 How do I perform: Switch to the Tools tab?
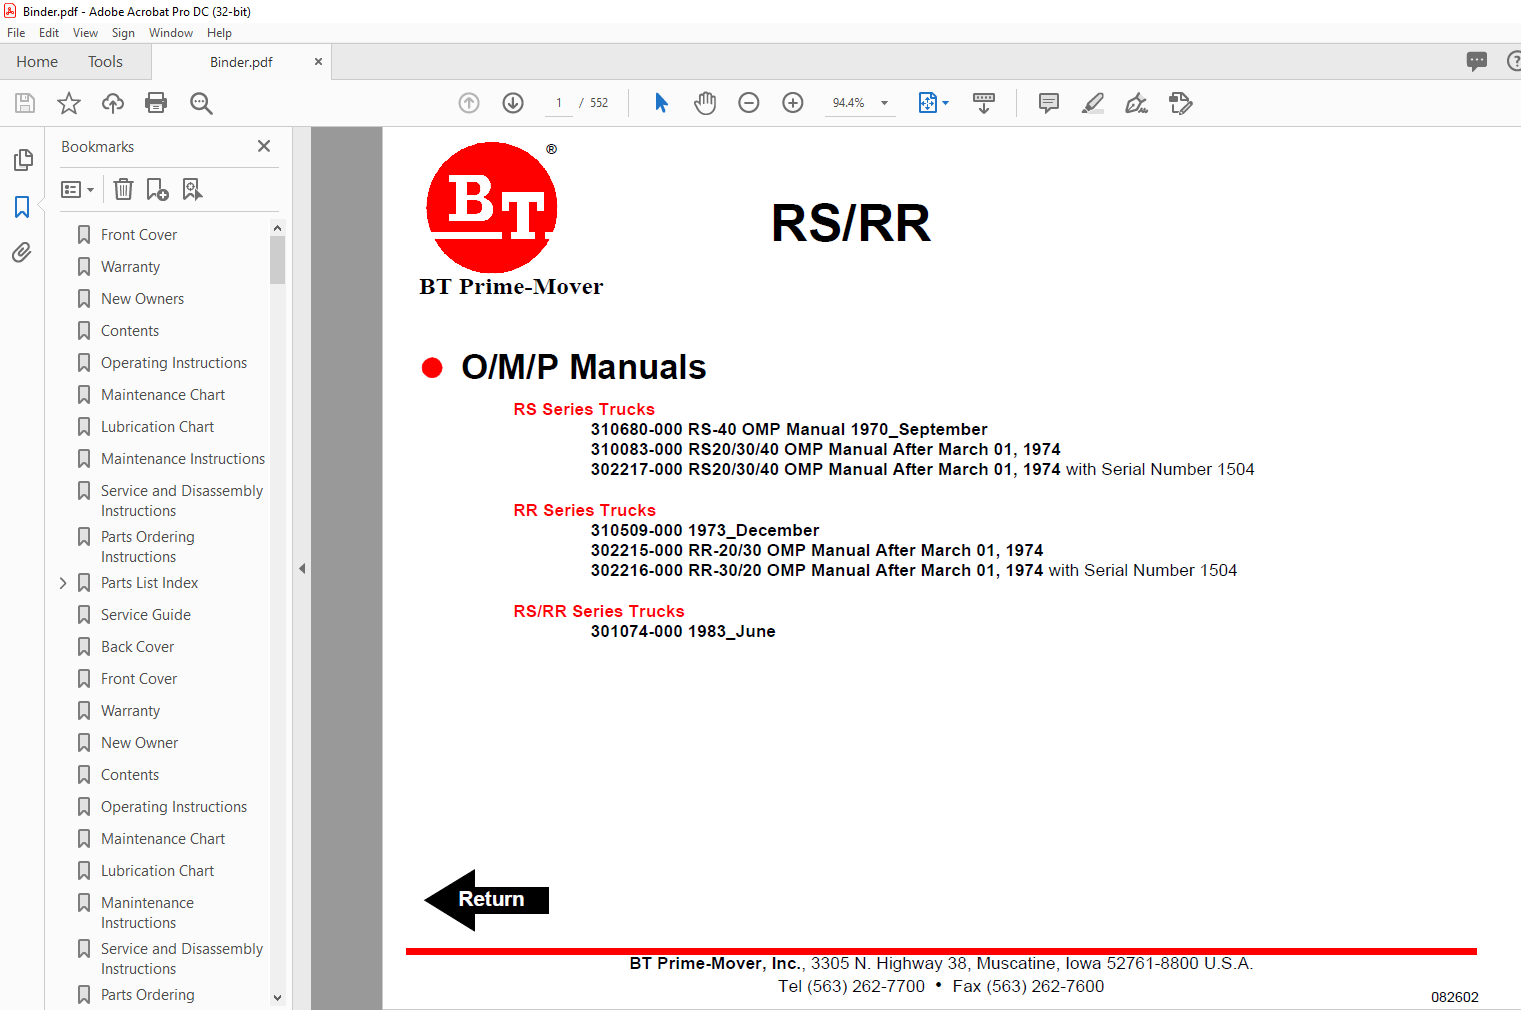click(x=105, y=62)
